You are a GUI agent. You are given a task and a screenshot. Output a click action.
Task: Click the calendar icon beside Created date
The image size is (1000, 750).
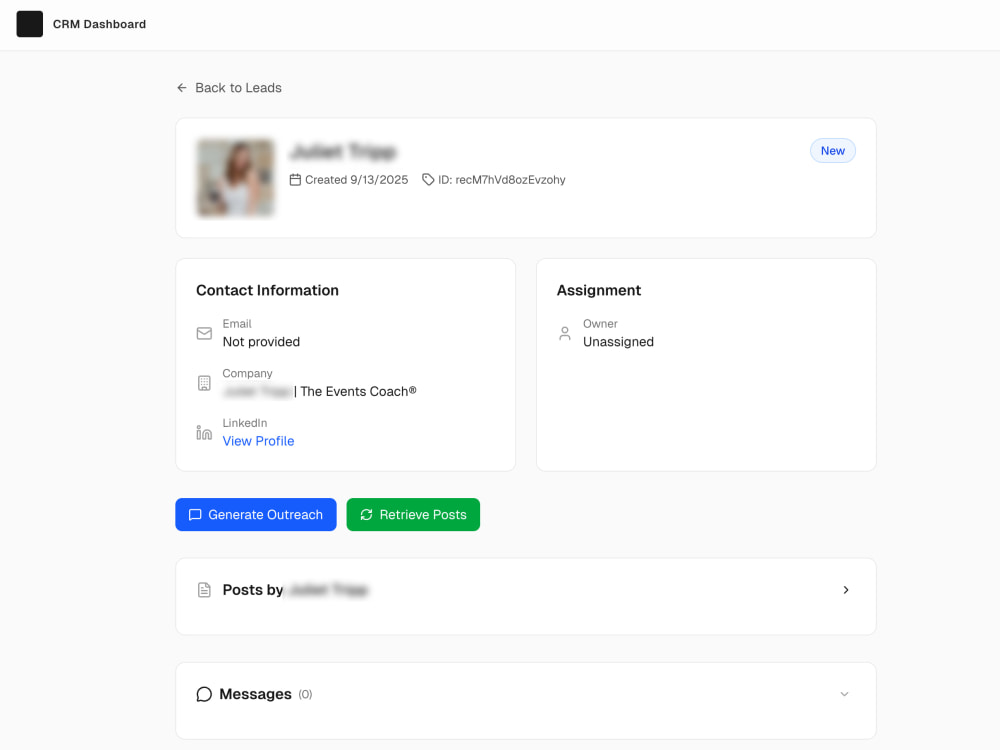click(295, 180)
